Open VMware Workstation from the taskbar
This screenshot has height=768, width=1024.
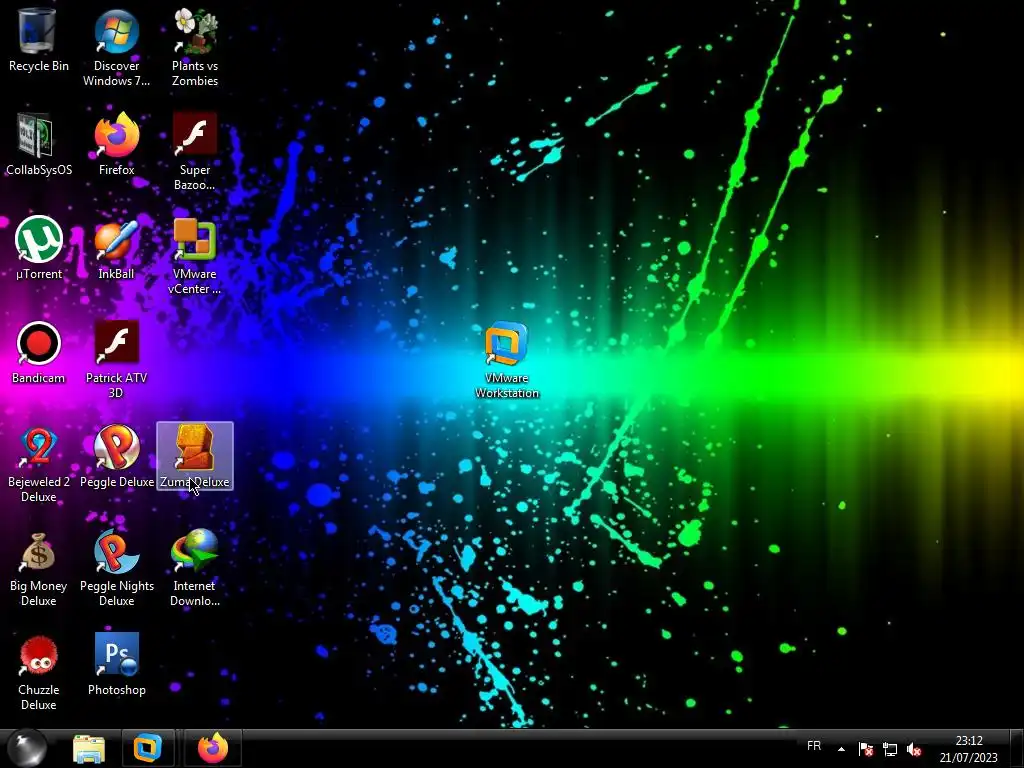[148, 748]
